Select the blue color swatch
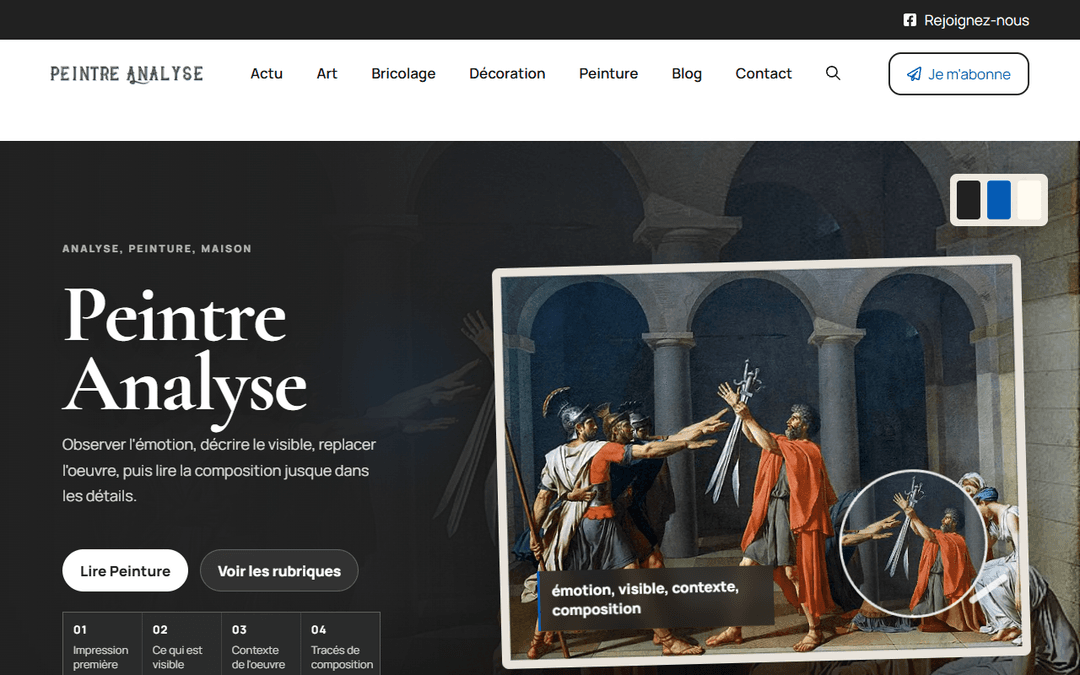Image resolution: width=1080 pixels, height=675 pixels. coord(999,200)
